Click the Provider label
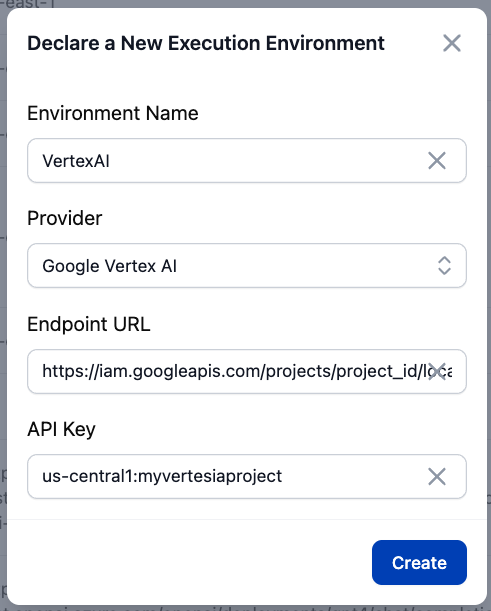The height and width of the screenshot is (611, 491). [65, 218]
